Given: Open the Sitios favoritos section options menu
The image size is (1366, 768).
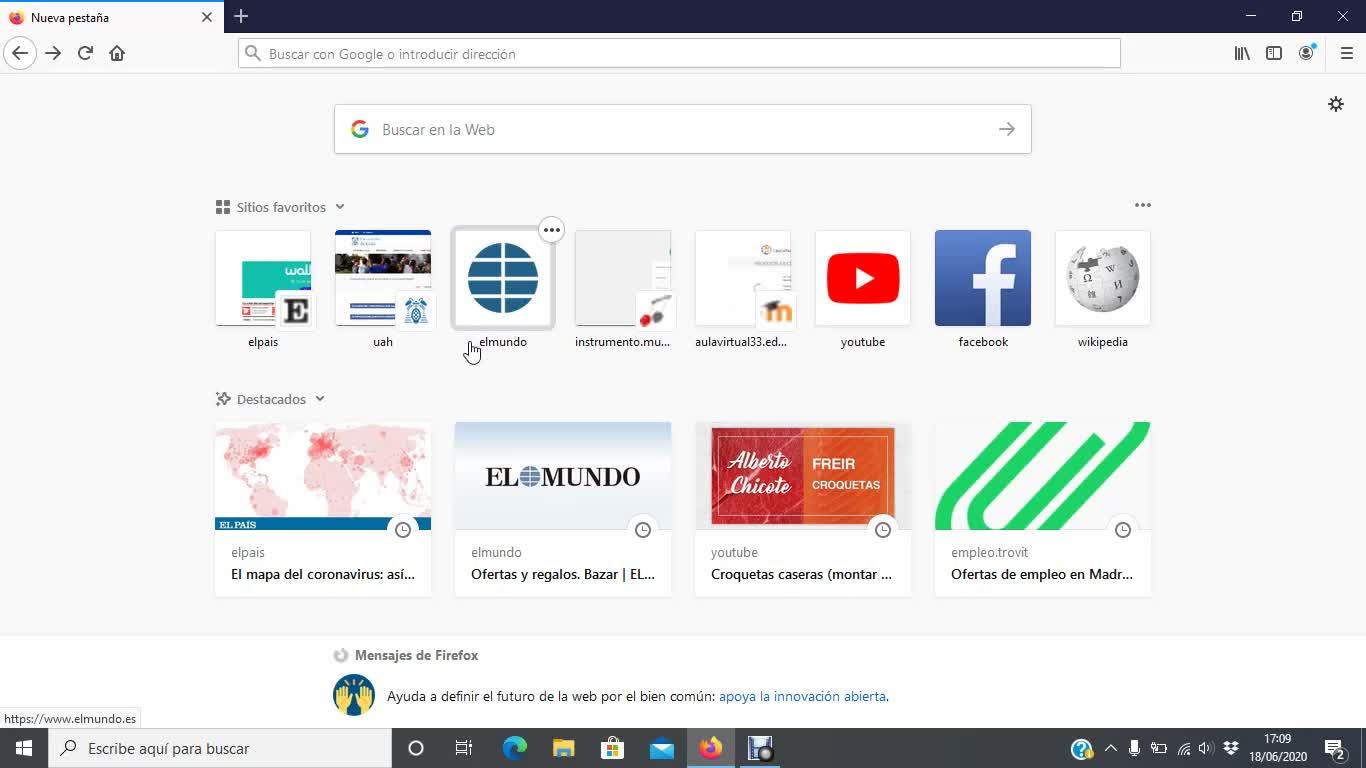Looking at the screenshot, I should [1143, 205].
